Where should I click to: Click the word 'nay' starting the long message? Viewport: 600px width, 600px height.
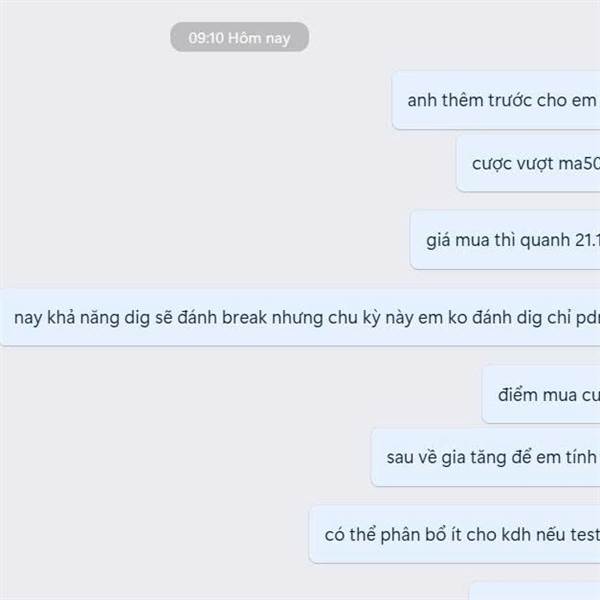[28, 318]
